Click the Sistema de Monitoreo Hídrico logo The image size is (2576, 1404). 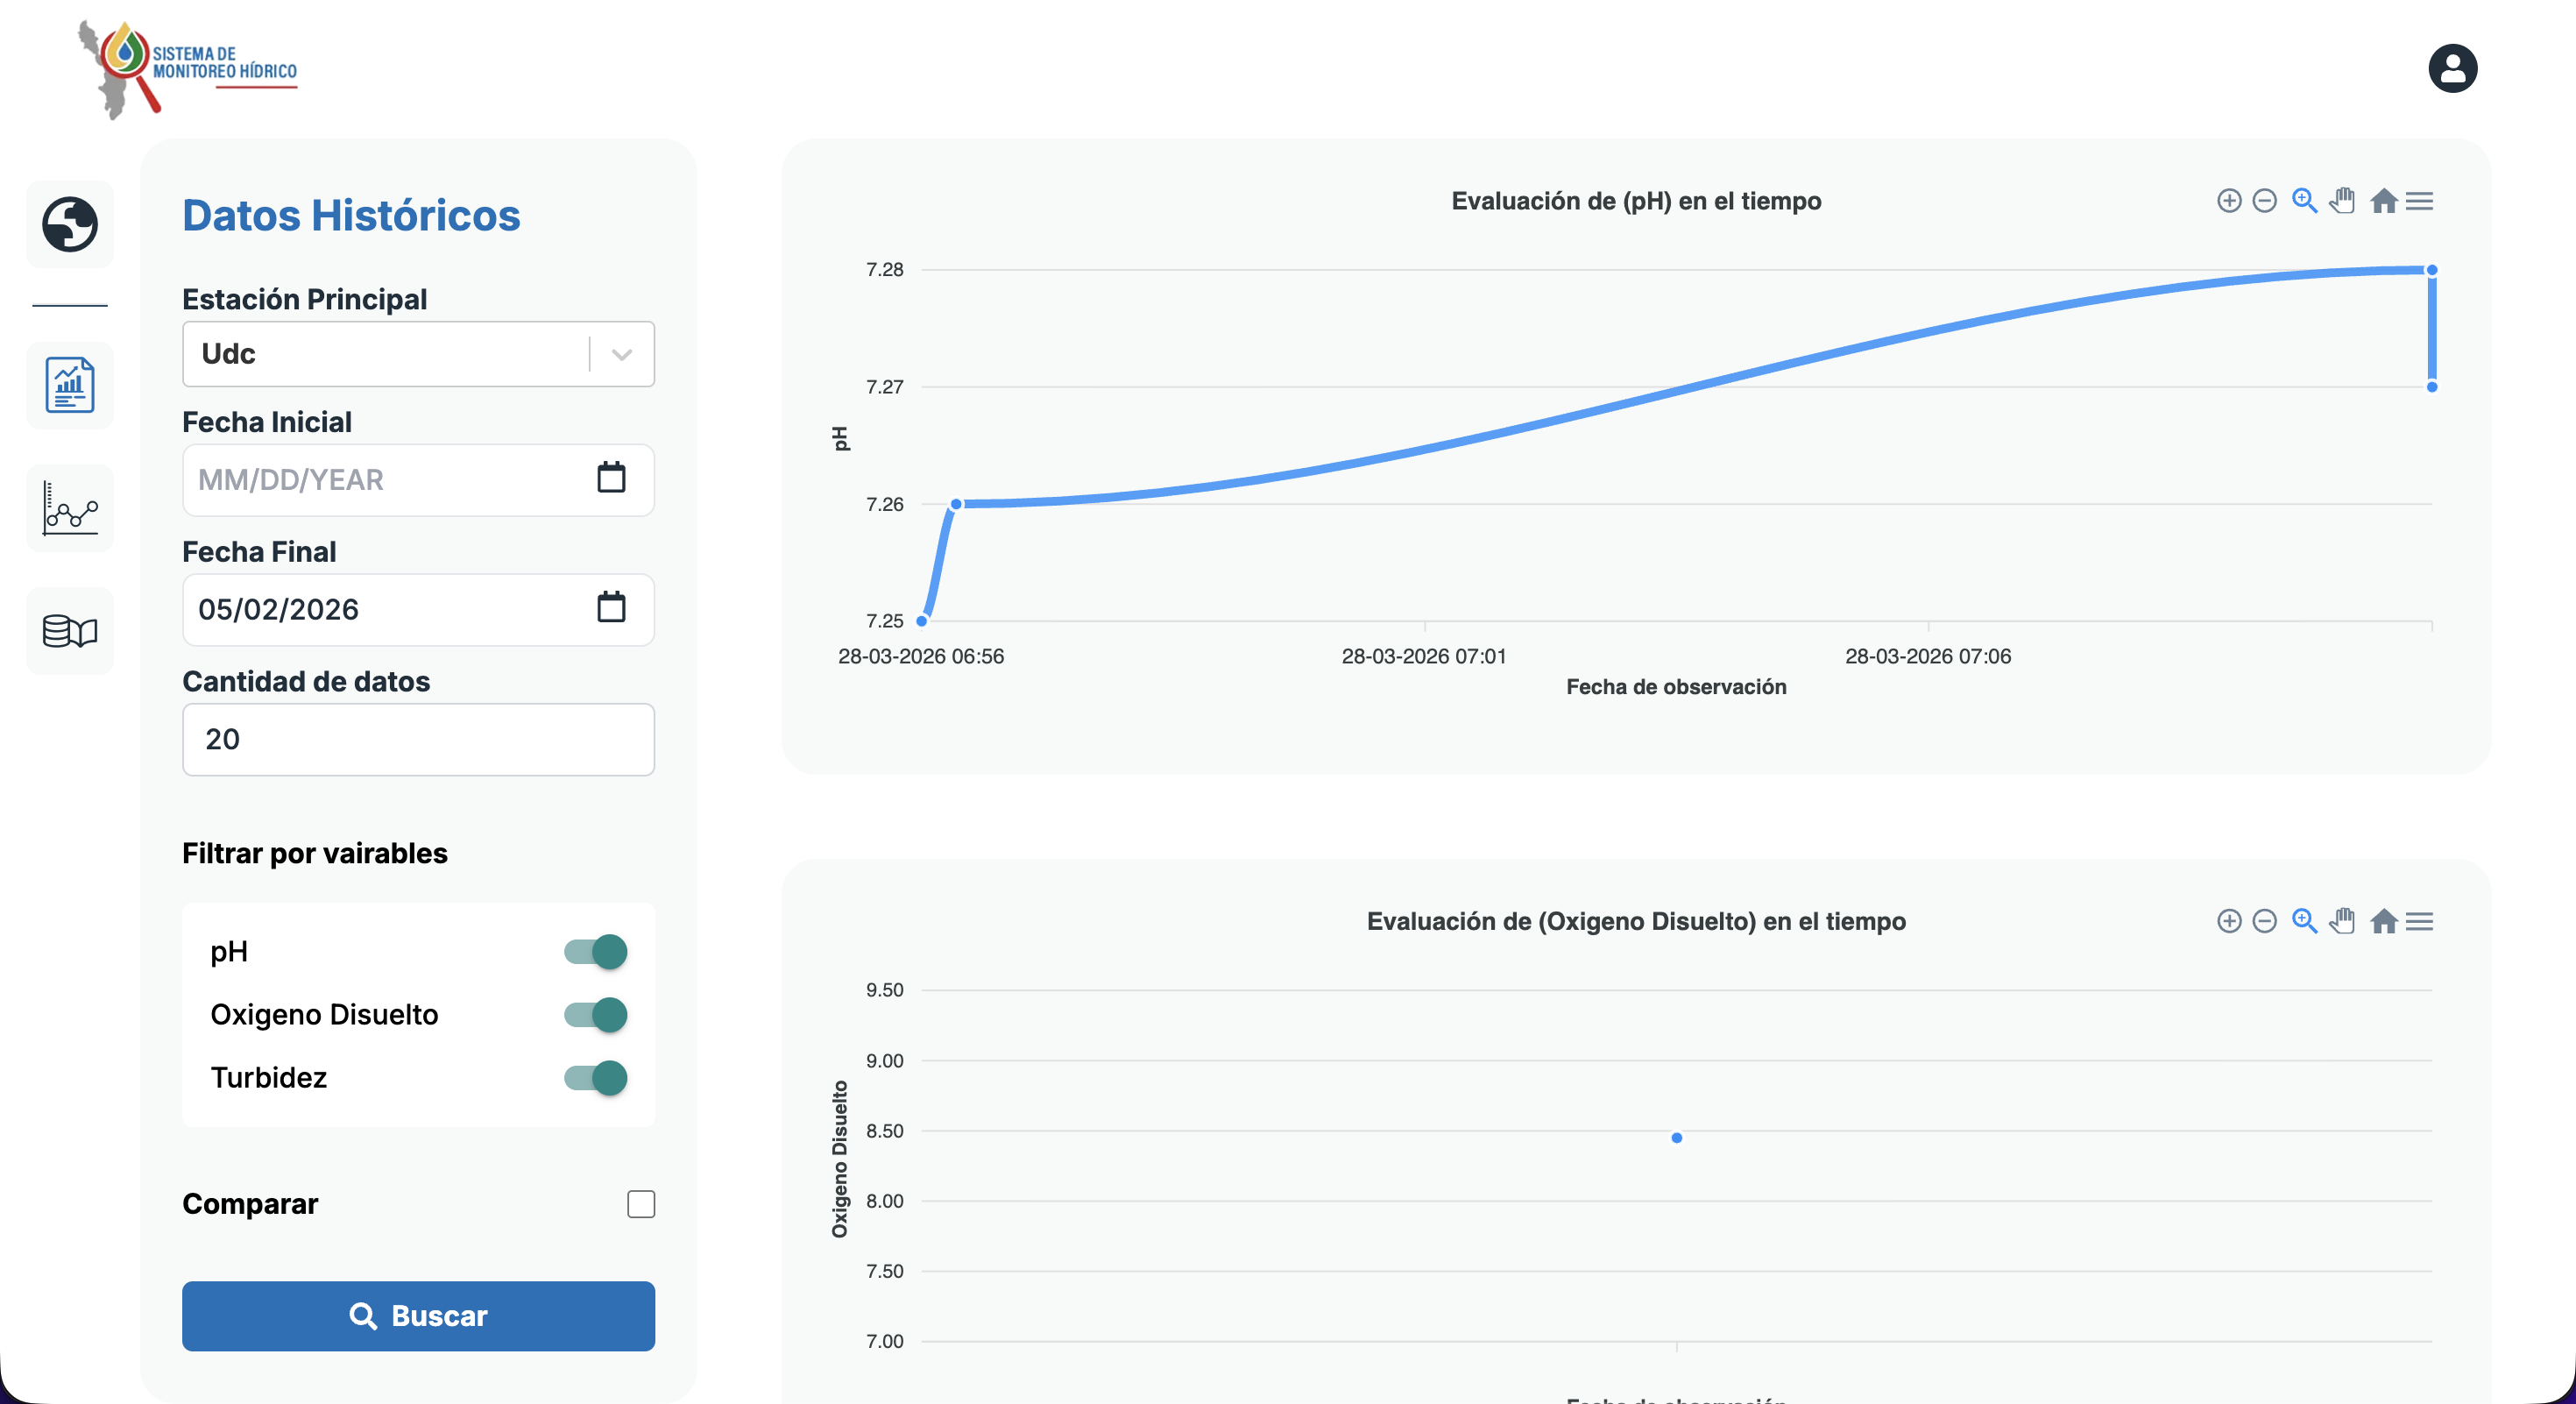click(x=188, y=70)
